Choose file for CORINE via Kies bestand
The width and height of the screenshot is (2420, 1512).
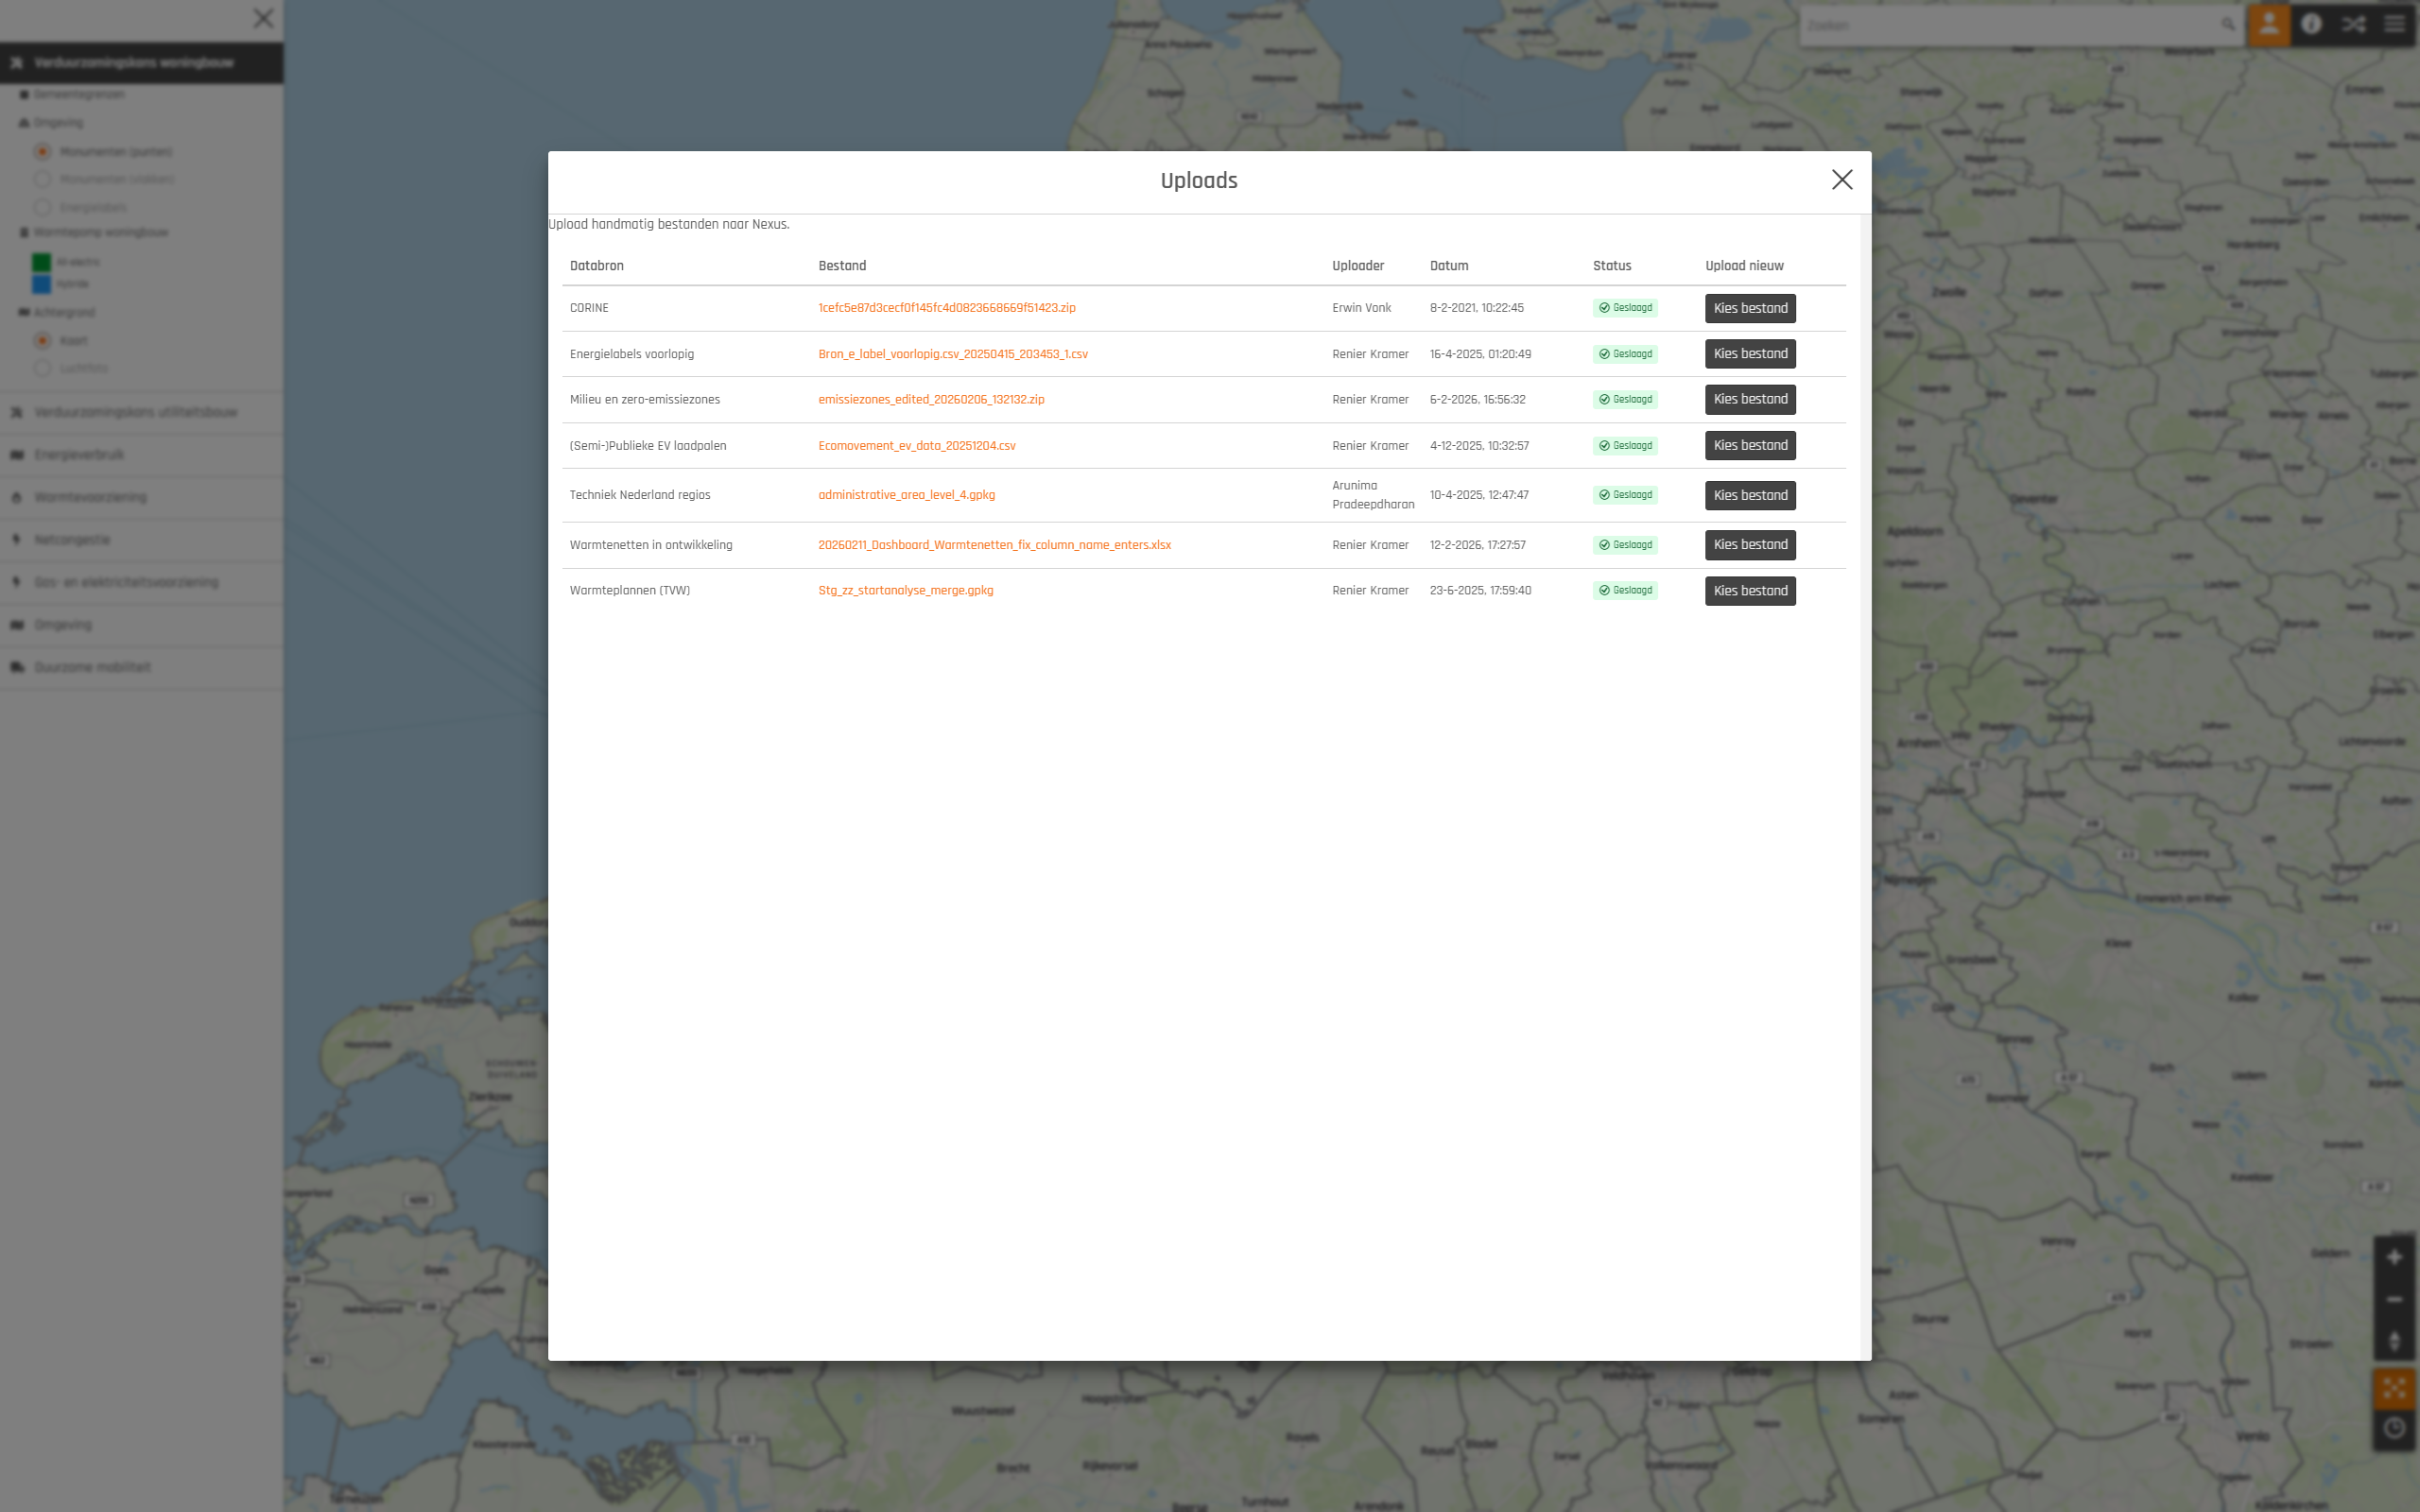tap(1750, 308)
